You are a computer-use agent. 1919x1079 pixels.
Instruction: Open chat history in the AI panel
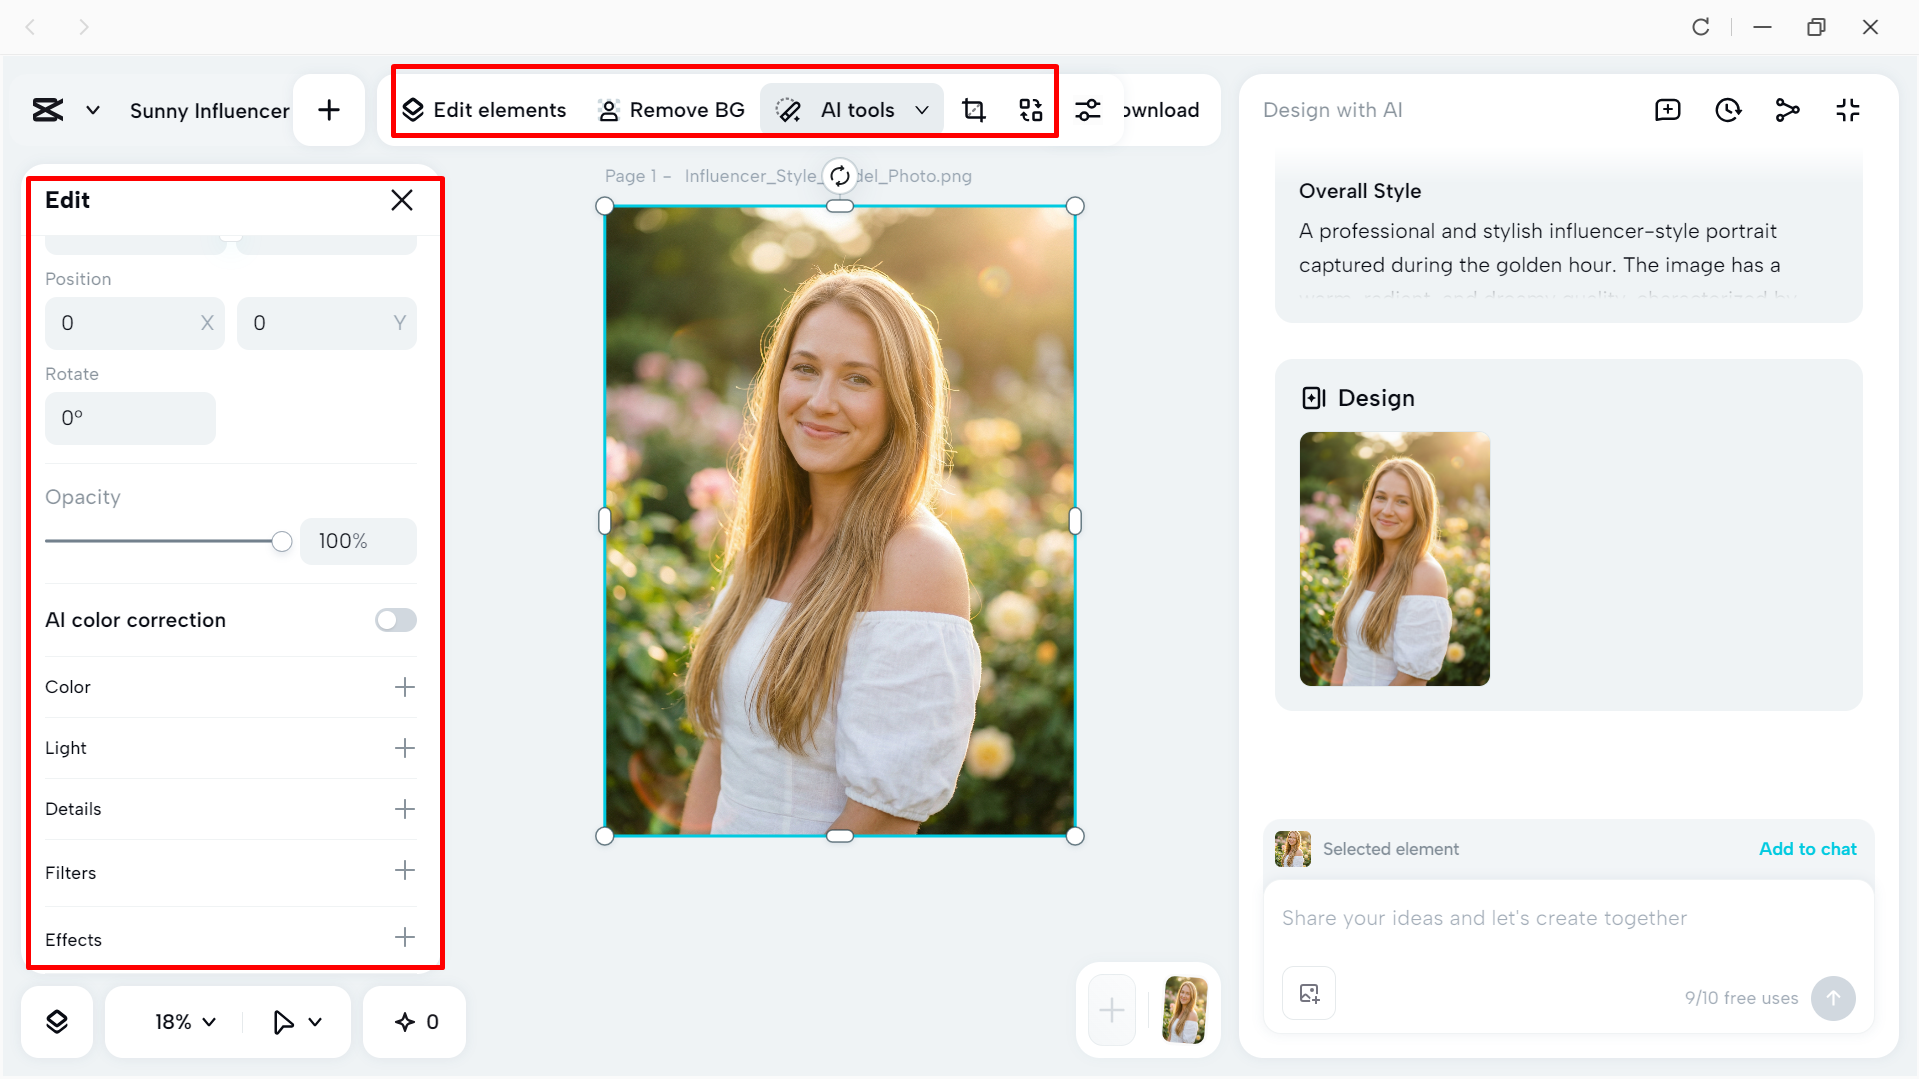coord(1727,110)
